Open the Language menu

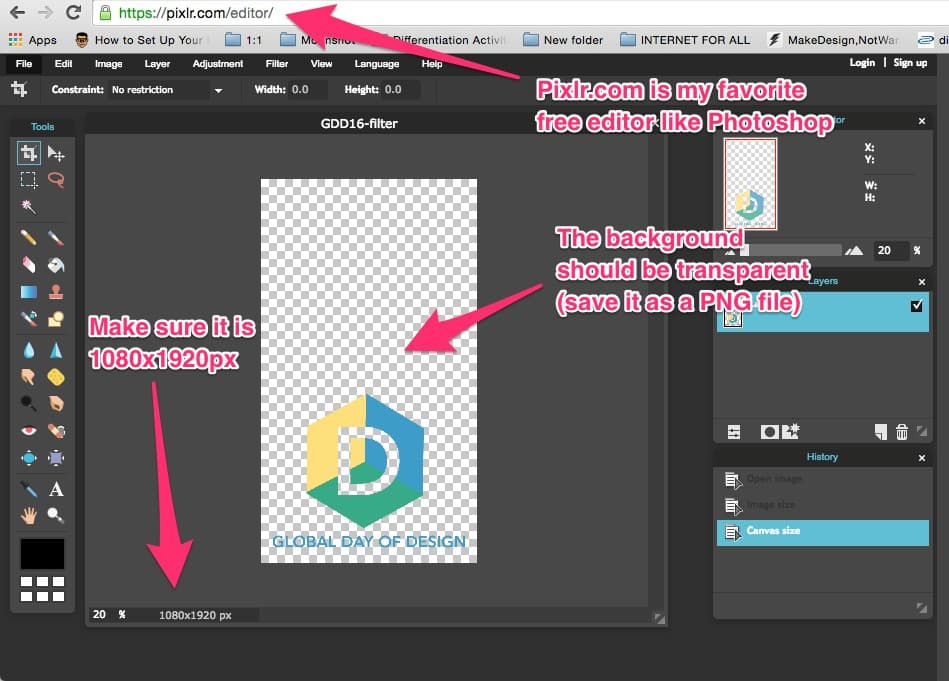point(376,64)
